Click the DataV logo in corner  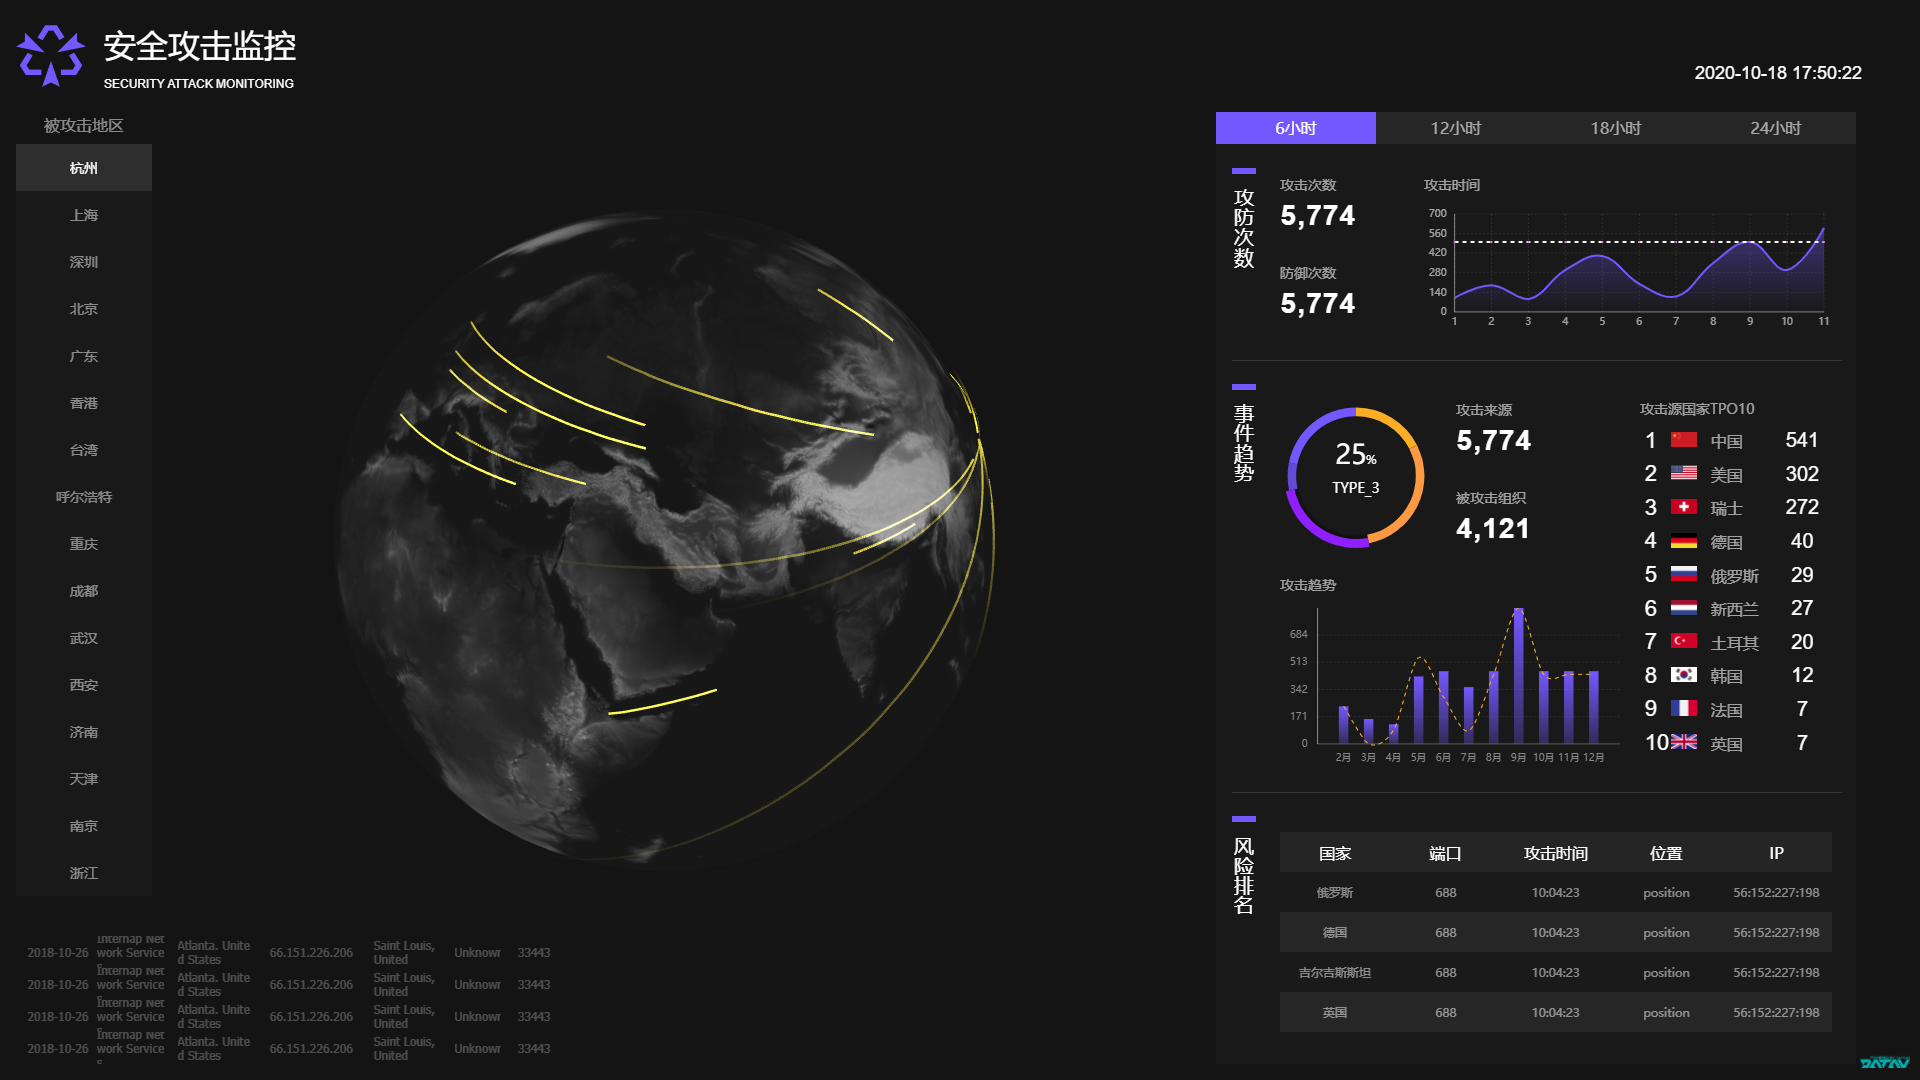point(1884,1063)
